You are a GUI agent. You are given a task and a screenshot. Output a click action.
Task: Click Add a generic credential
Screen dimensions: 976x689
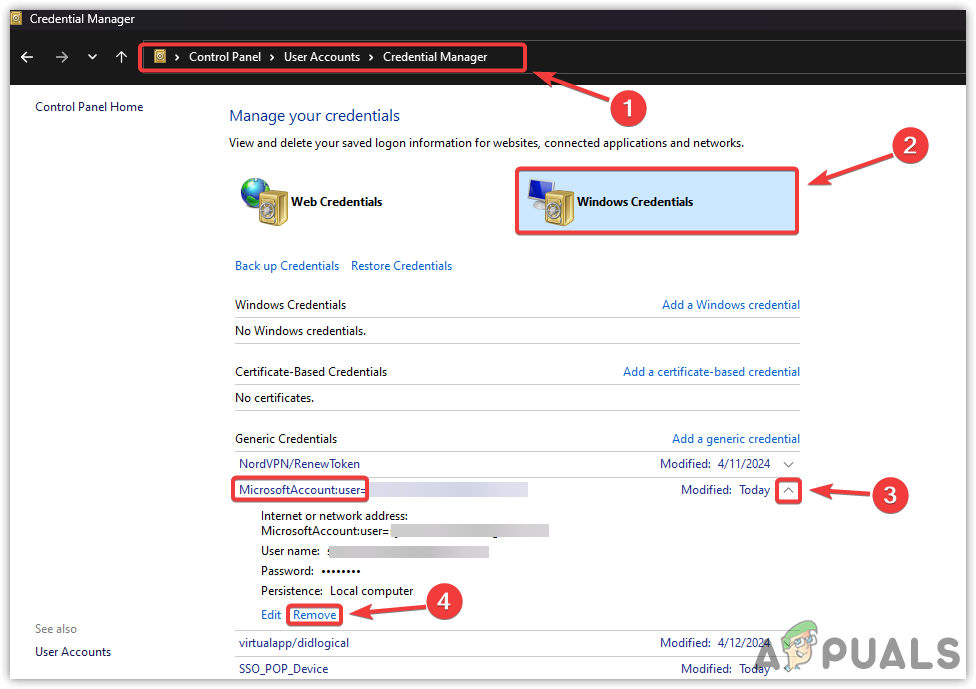tap(736, 439)
